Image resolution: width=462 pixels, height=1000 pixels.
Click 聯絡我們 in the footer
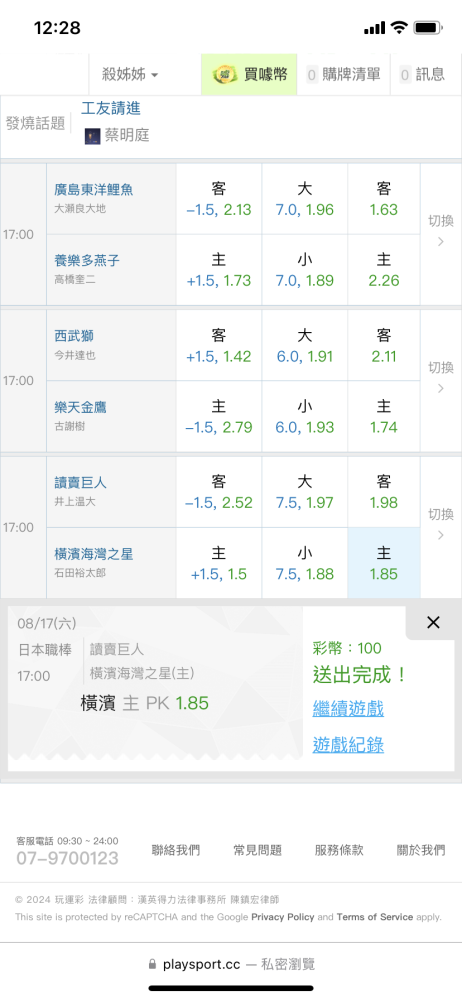[175, 849]
